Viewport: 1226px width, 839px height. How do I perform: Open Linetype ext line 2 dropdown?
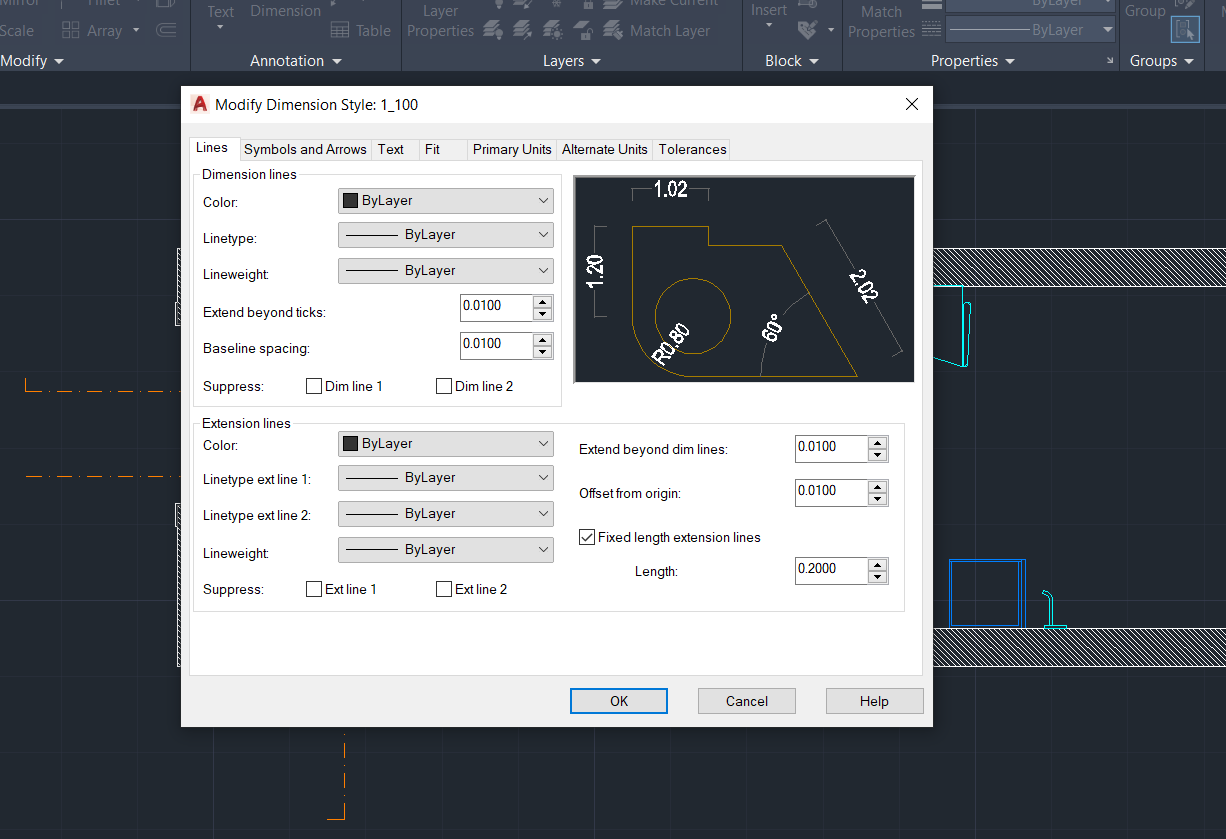pos(446,514)
